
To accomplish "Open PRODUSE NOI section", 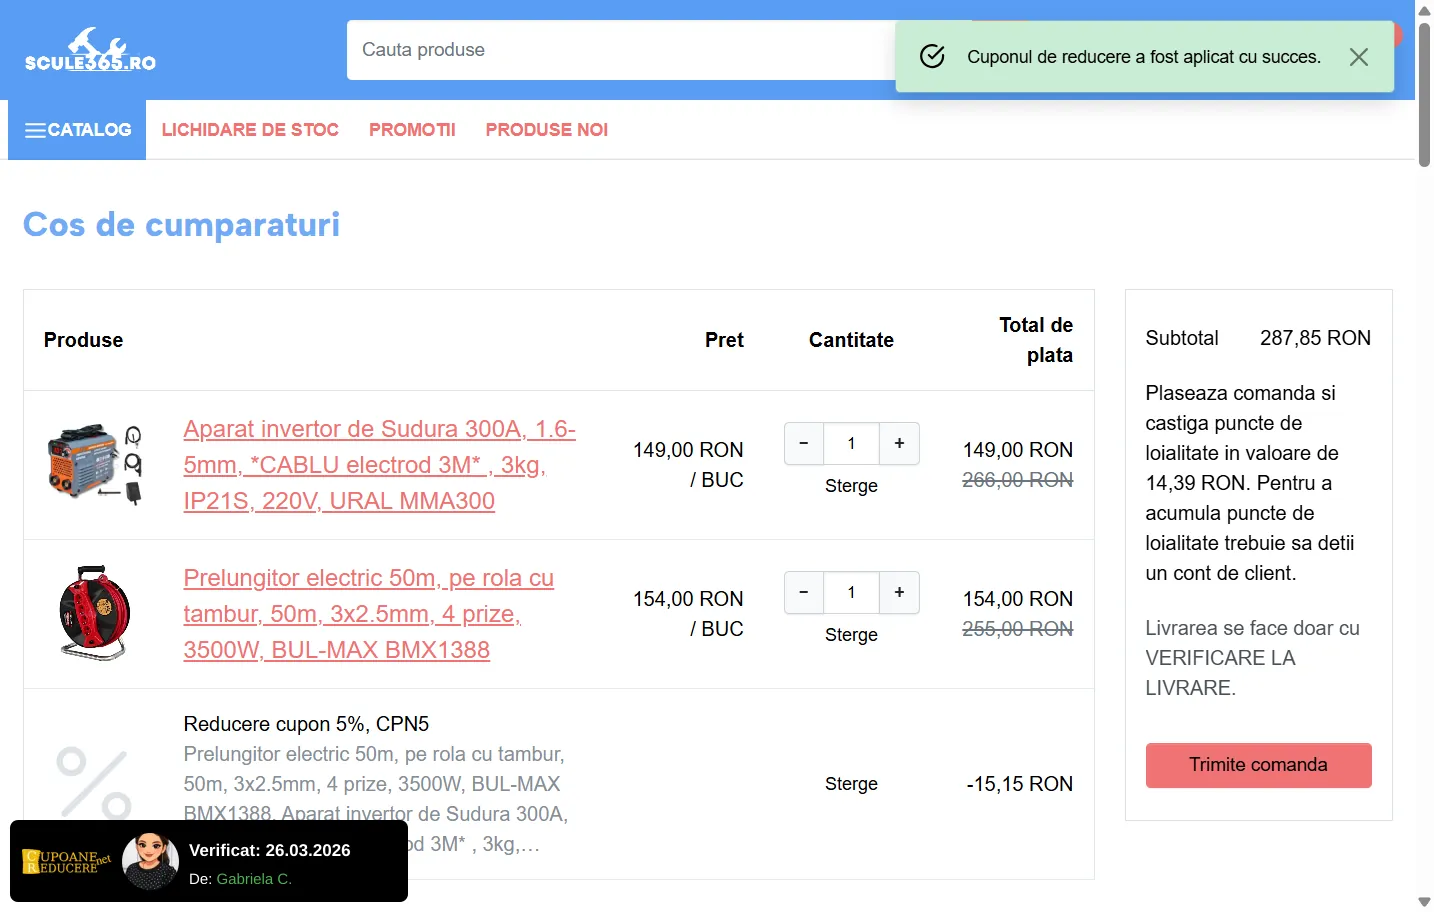I will pyautogui.click(x=546, y=130).
